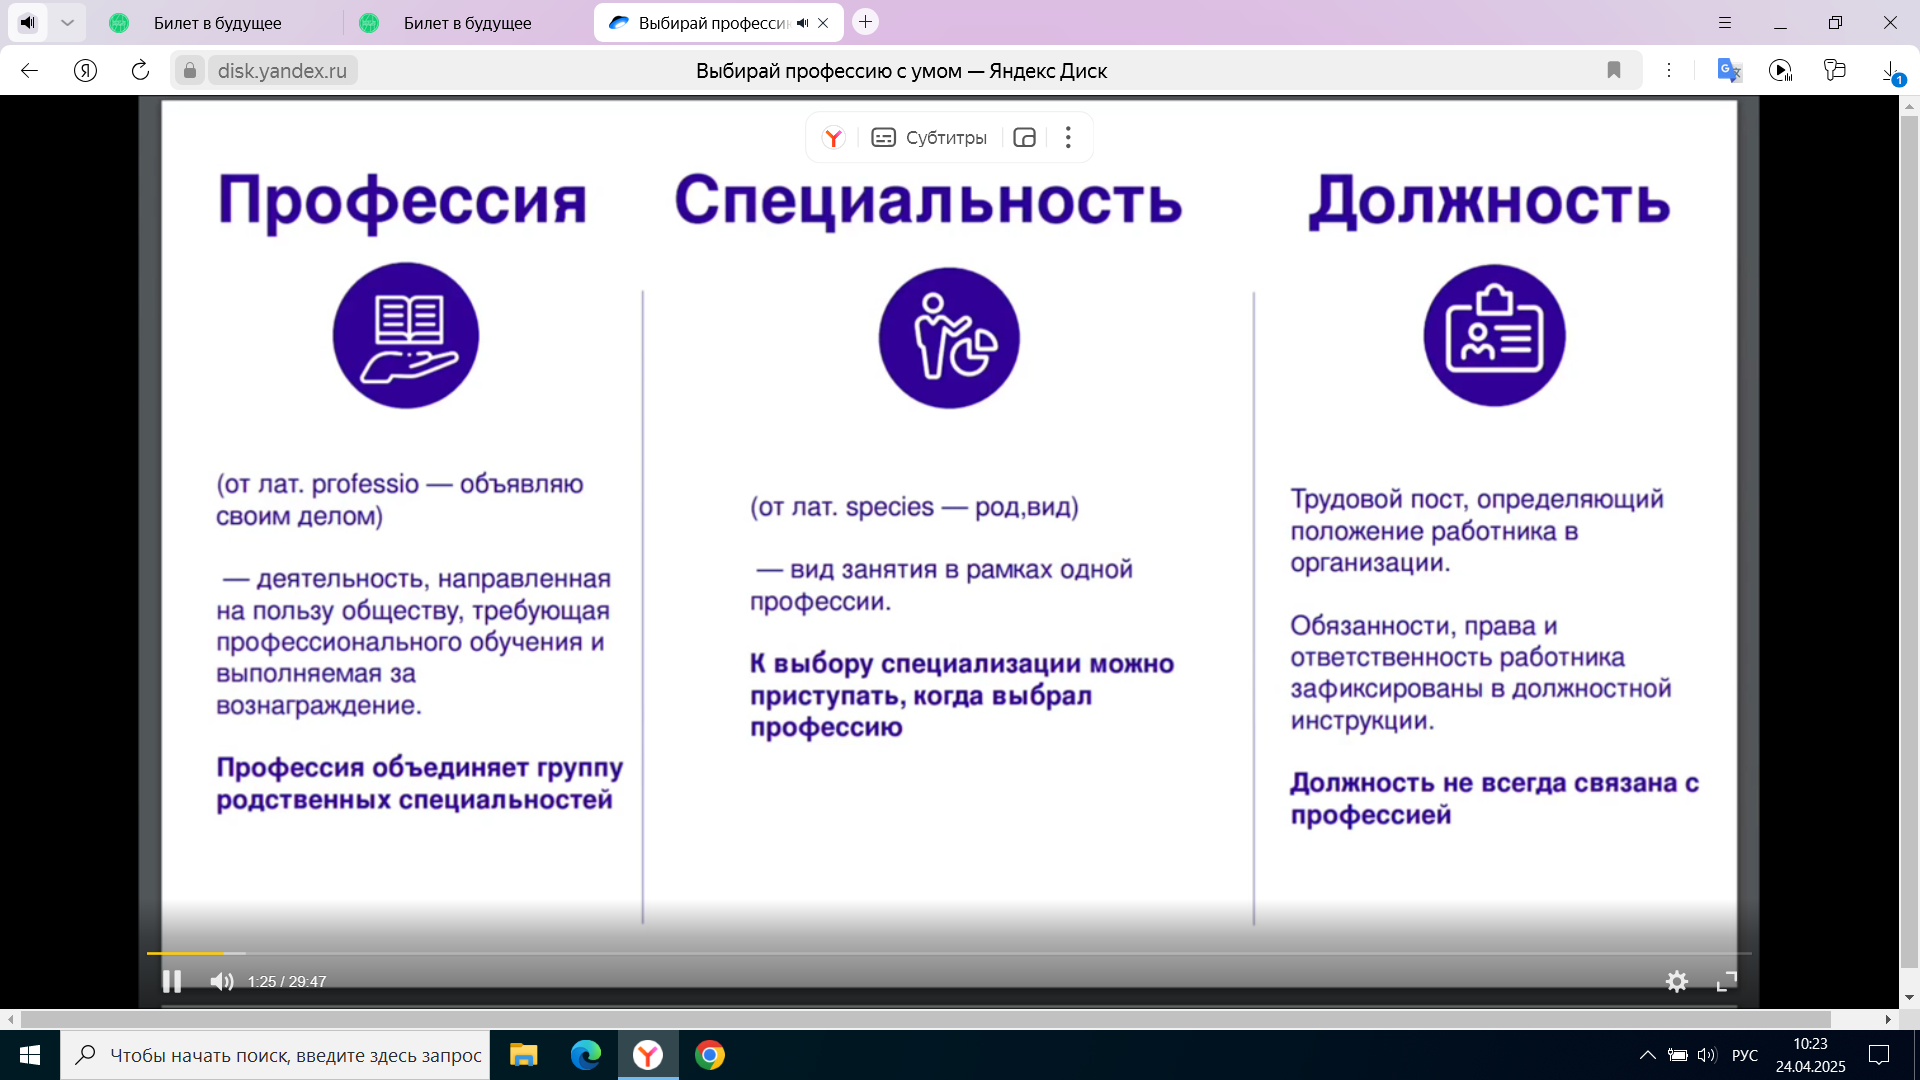Viewport: 1920px width, 1080px height.
Task: Open video settings gear
Action: click(x=1677, y=981)
